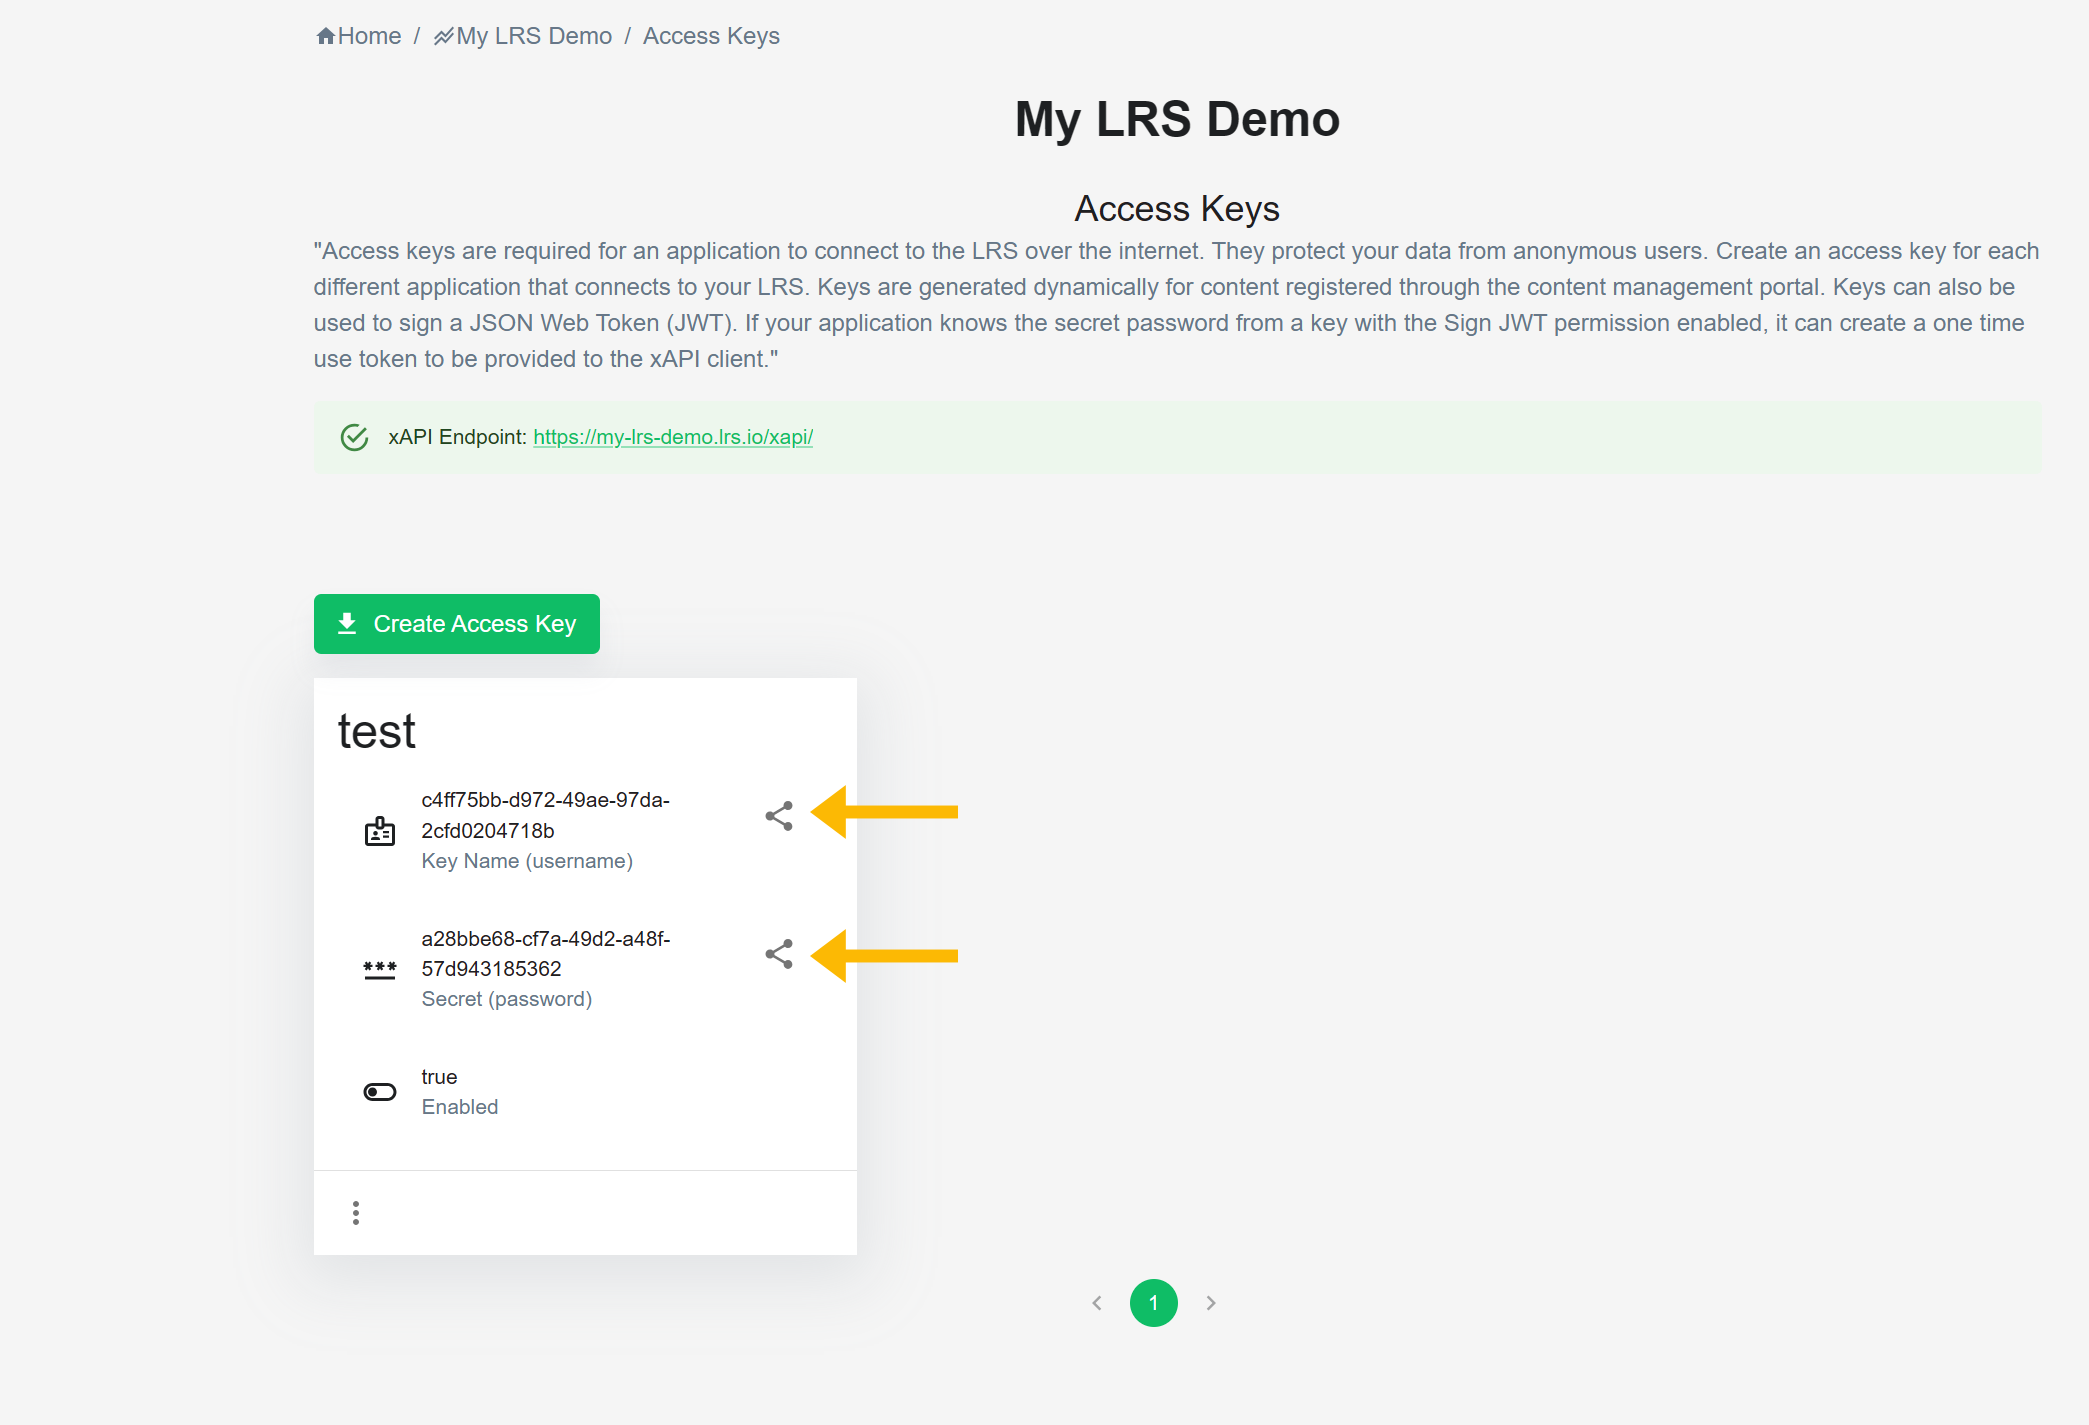This screenshot has width=2089, height=1425.
Task: Click the asterisks password icon
Action: point(379,969)
